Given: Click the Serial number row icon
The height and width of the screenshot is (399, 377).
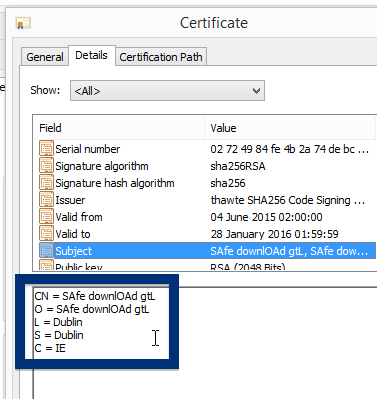Looking at the screenshot, I should point(46,149).
